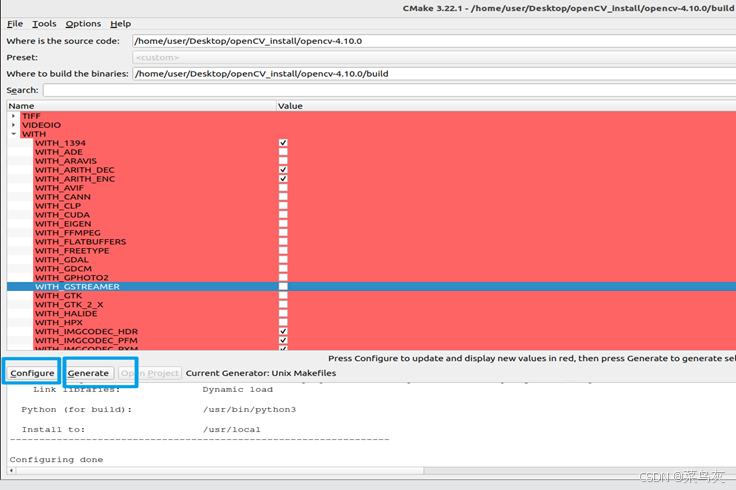Click the /usr/local install path text

pyautogui.click(x=231, y=429)
